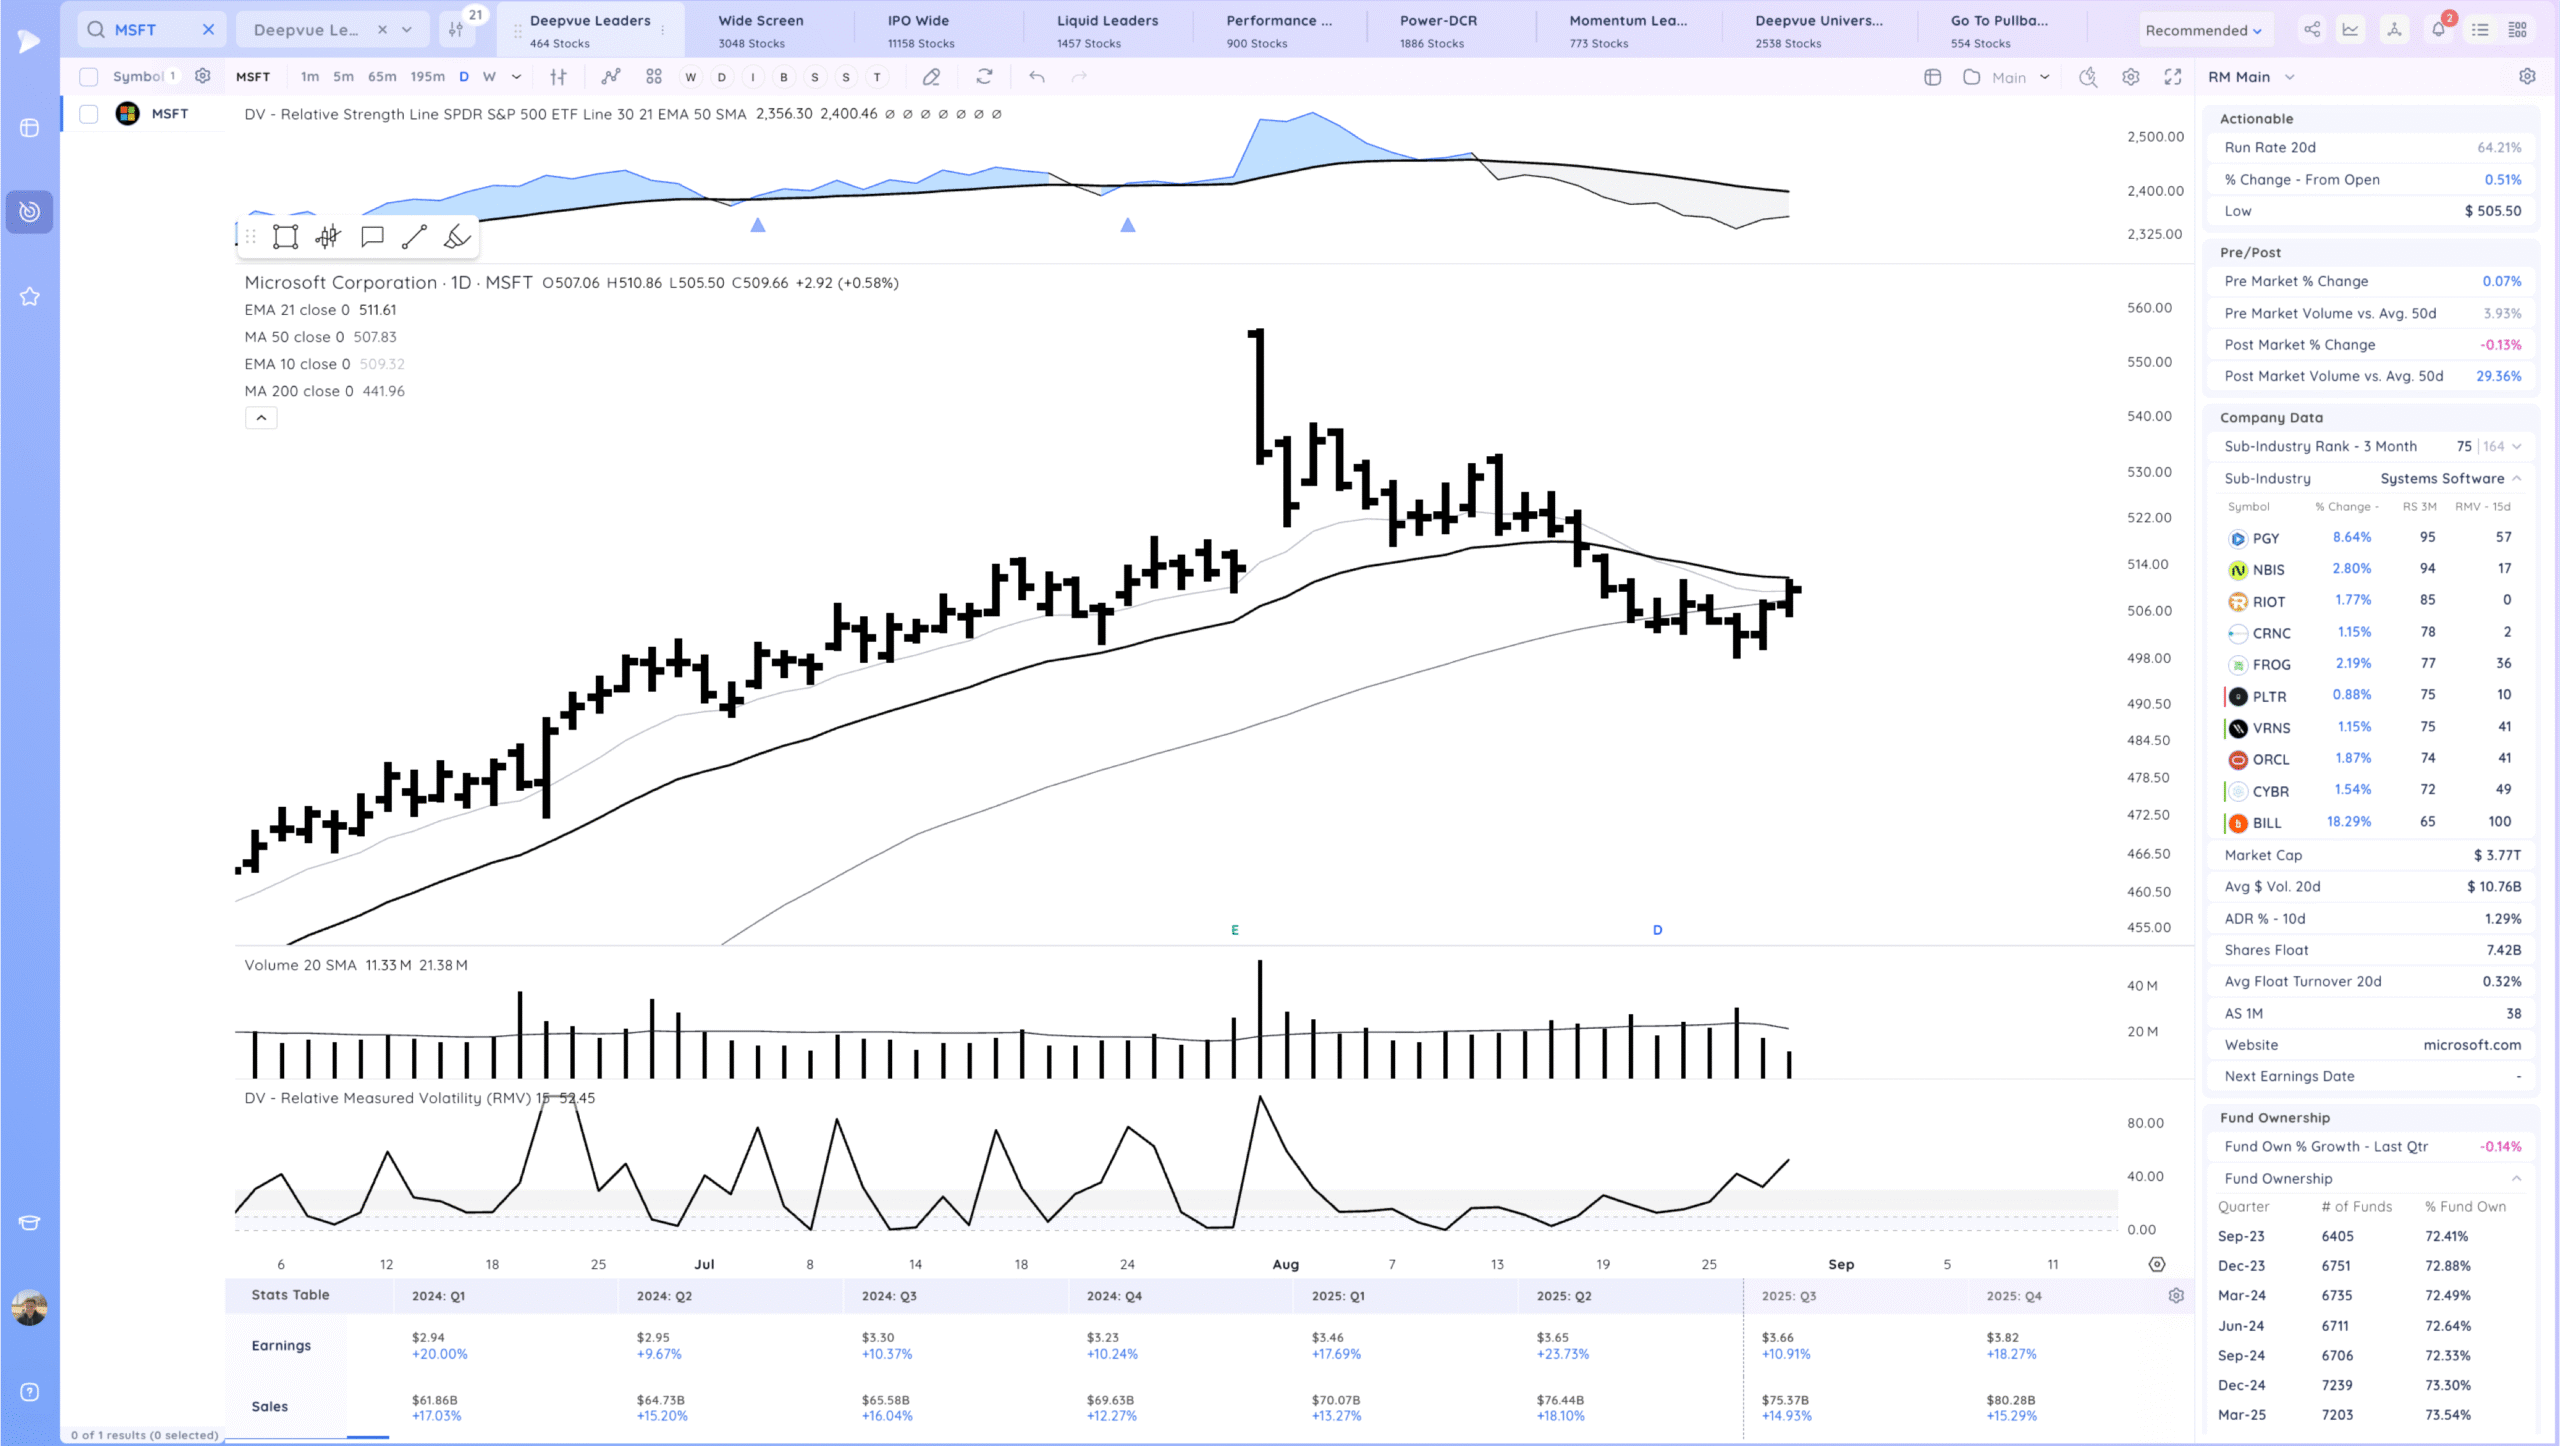Viewport: 2560px width, 1446px height.
Task: Open the Momentum Leaders screen tab
Action: click(1627, 30)
